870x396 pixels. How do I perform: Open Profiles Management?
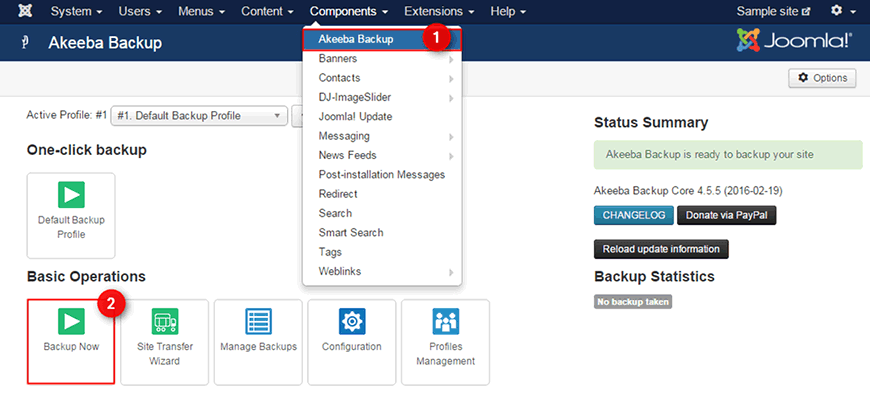pyautogui.click(x=446, y=342)
